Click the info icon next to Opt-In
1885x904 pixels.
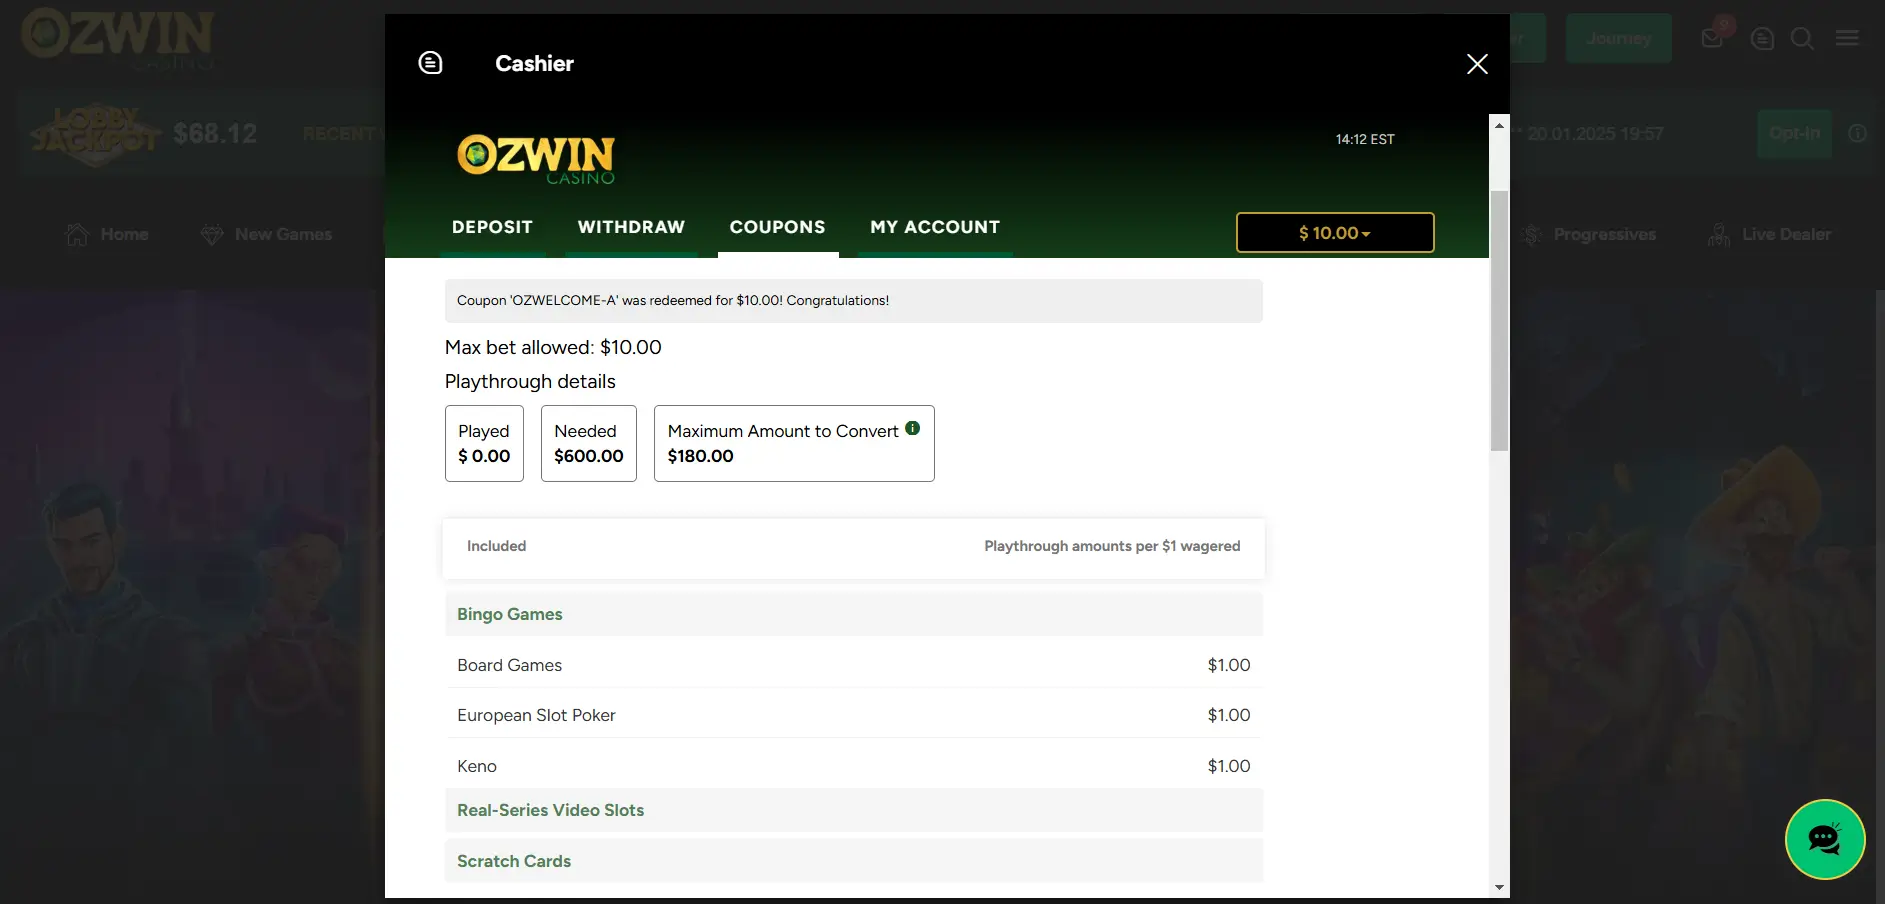coord(1857,133)
